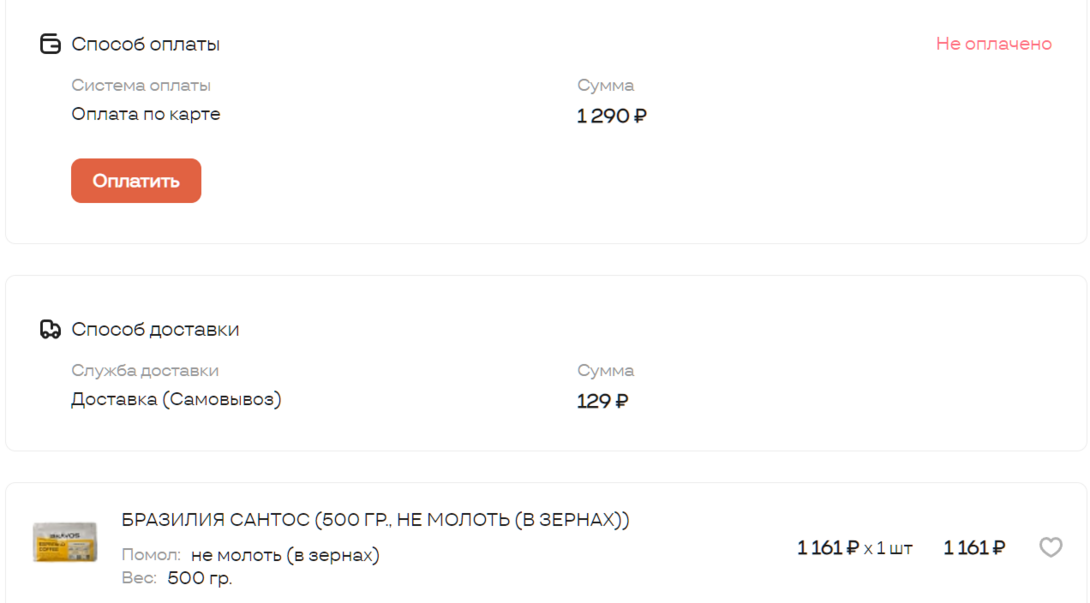
Task: Click the item total next to the heart
Action: [974, 548]
